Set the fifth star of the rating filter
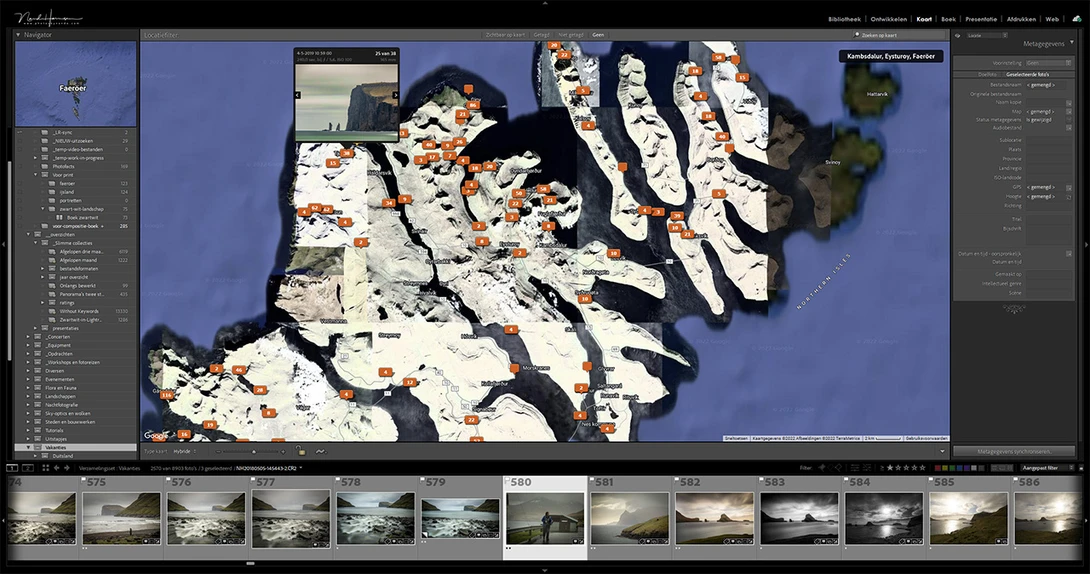 point(922,468)
